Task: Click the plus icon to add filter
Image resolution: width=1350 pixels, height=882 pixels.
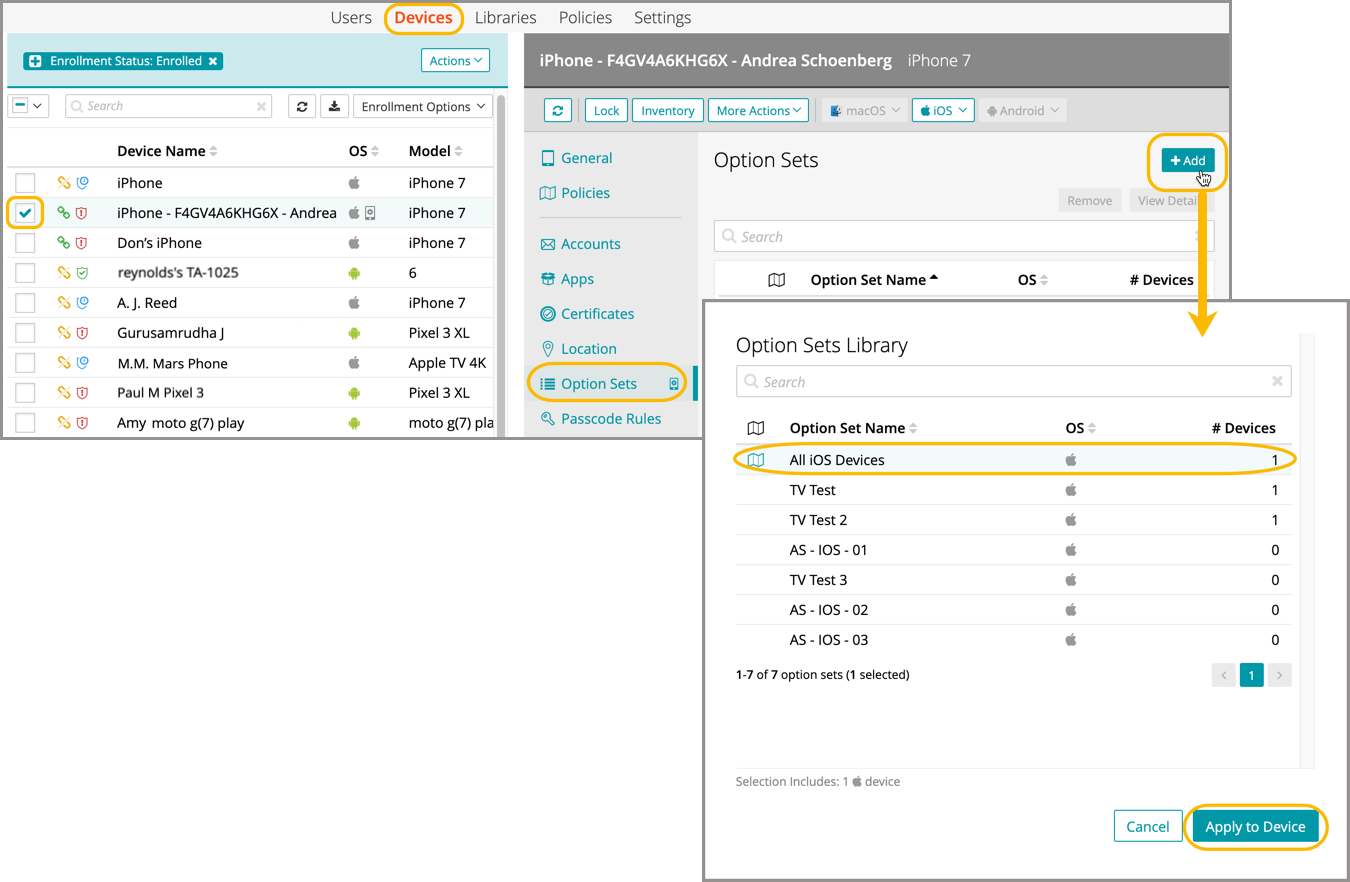Action: pyautogui.click(x=35, y=61)
